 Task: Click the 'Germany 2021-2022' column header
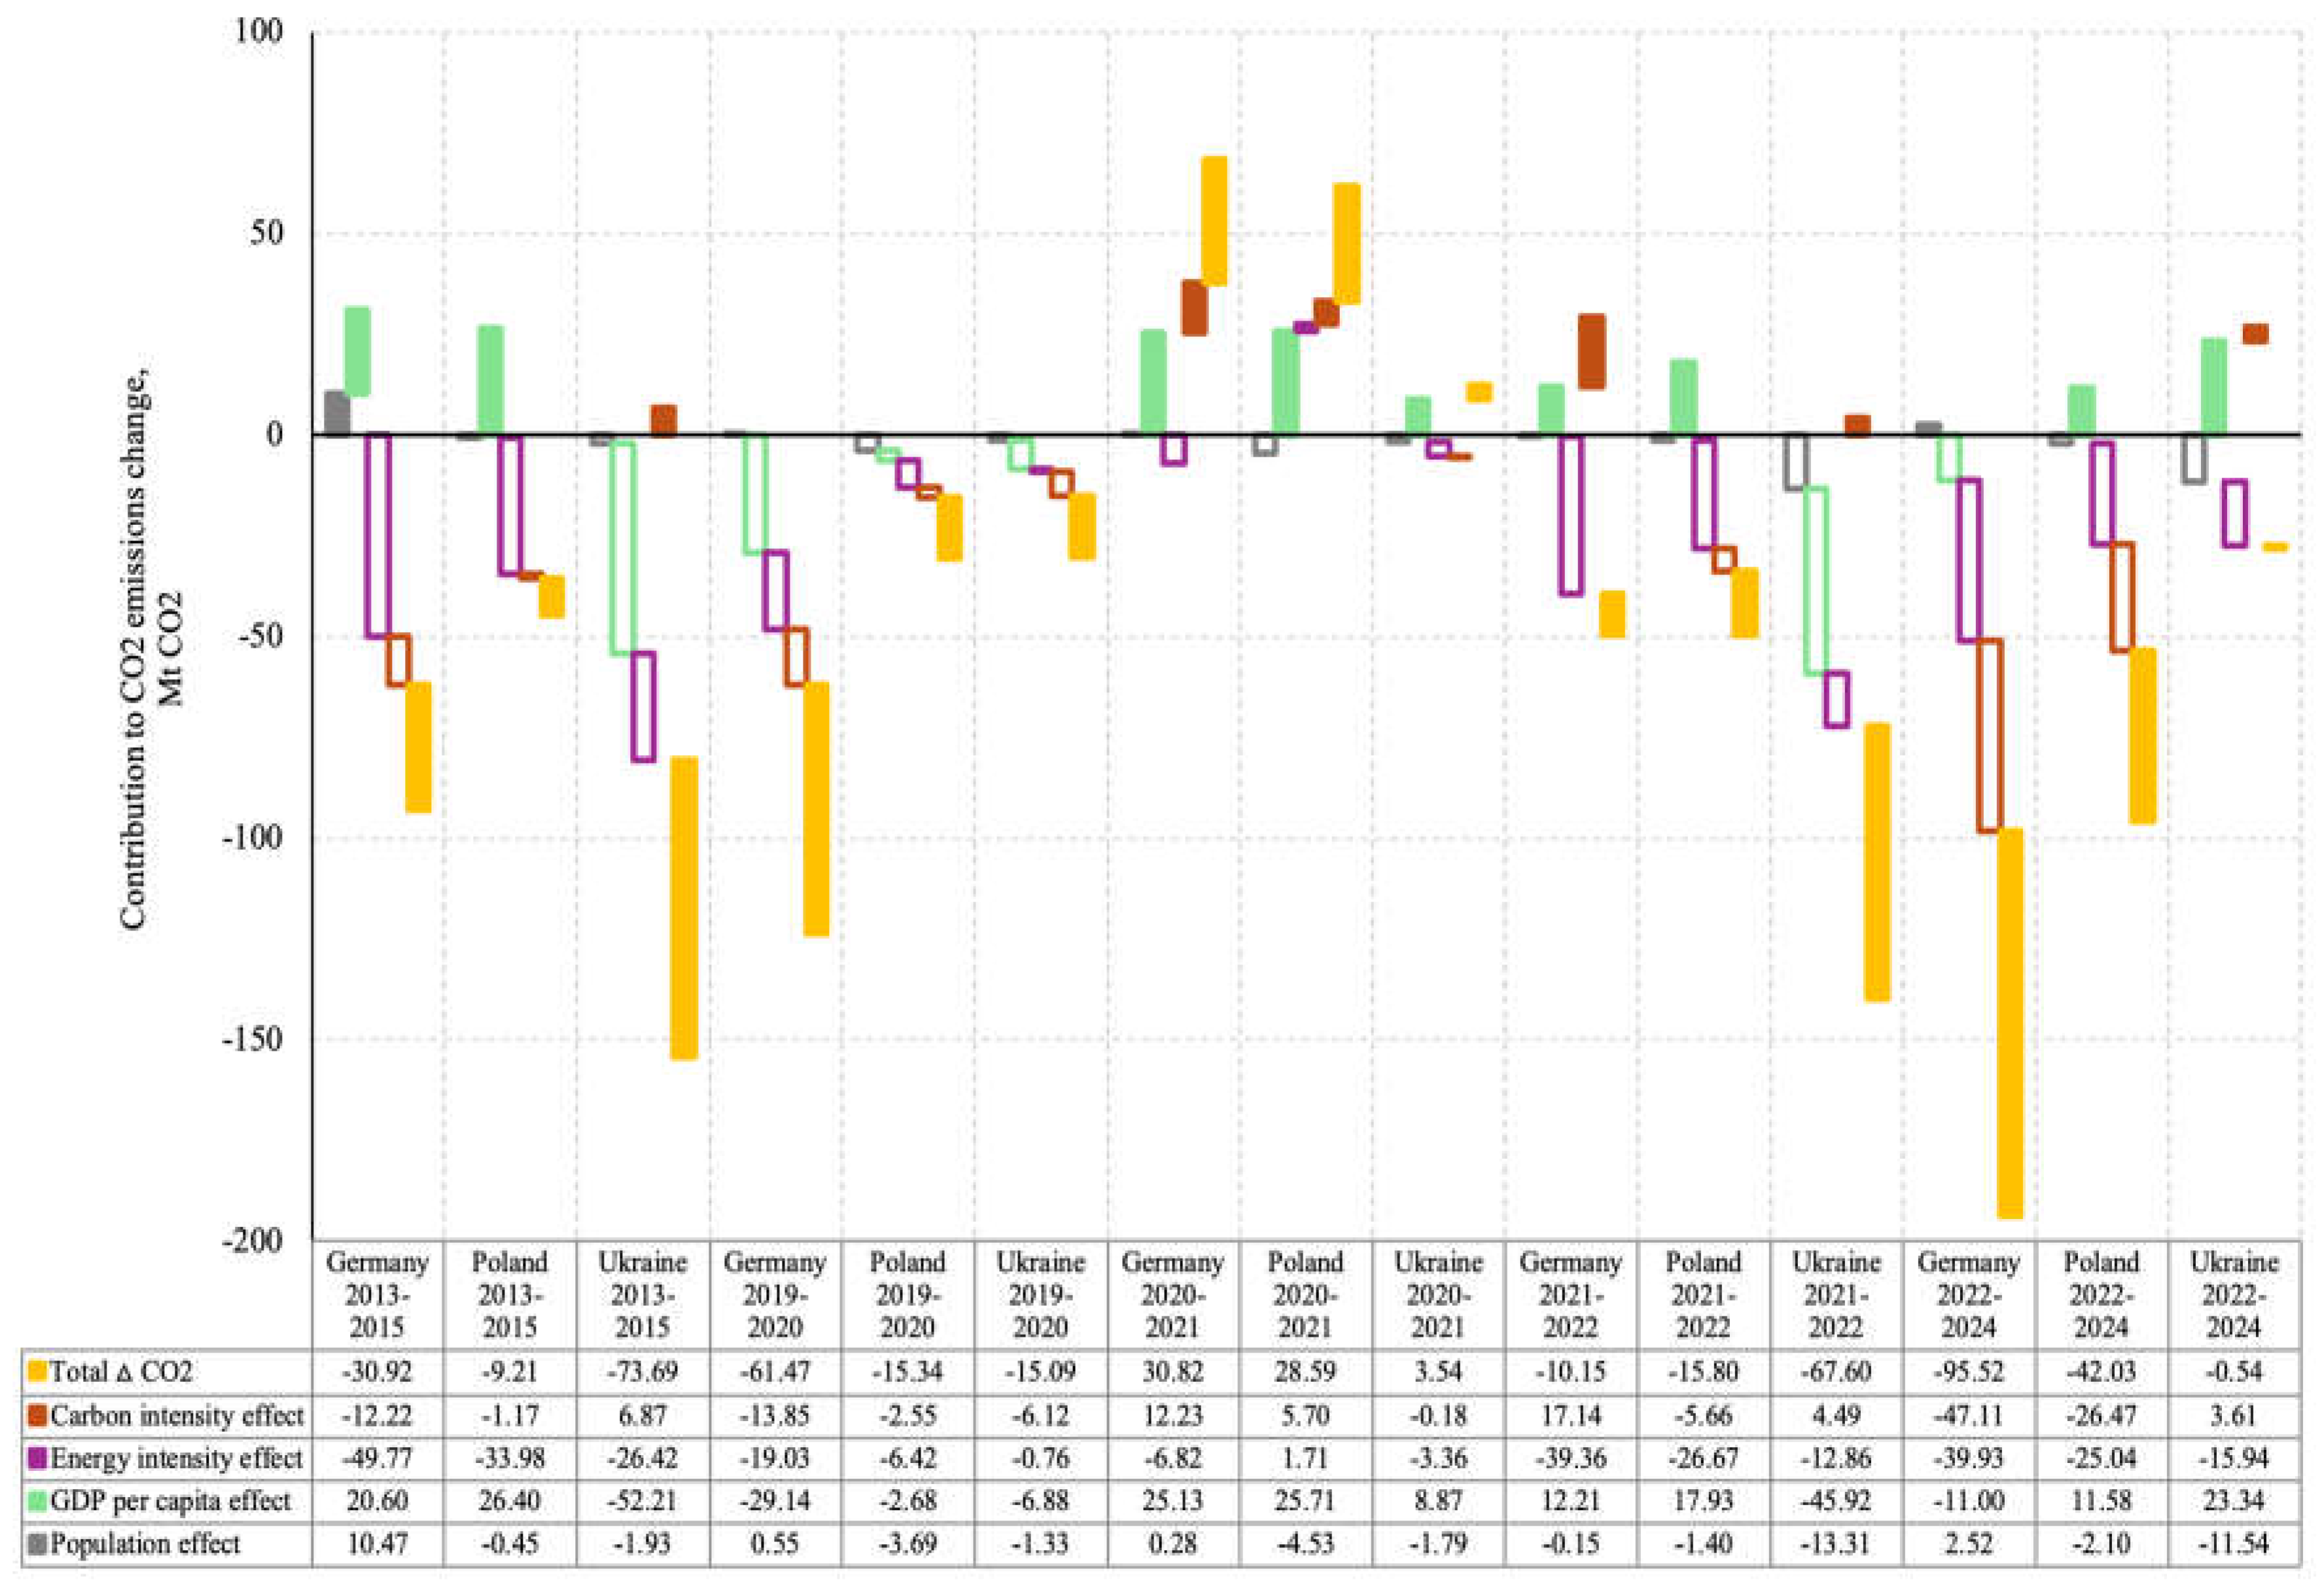(x=1570, y=1294)
